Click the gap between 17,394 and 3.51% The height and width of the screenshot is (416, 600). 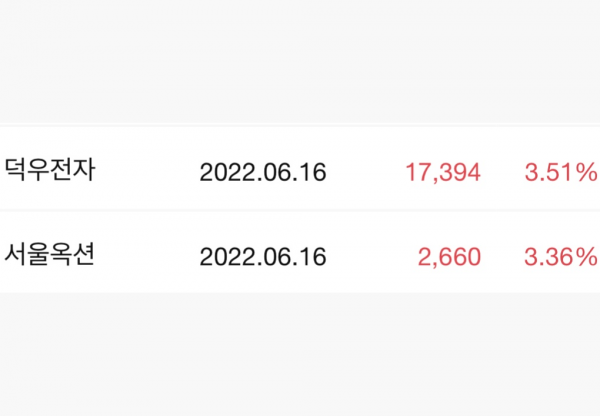pos(503,171)
